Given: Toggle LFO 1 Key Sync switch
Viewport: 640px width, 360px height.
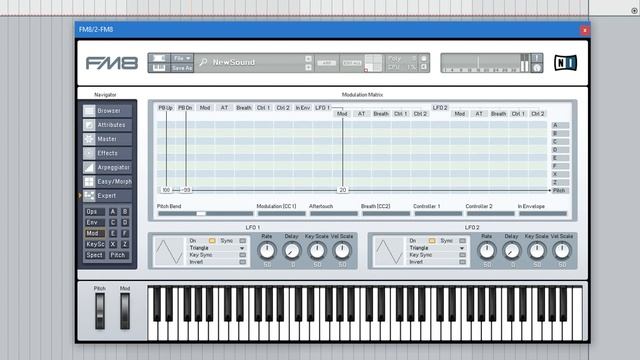Looking at the screenshot, I should (242, 255).
